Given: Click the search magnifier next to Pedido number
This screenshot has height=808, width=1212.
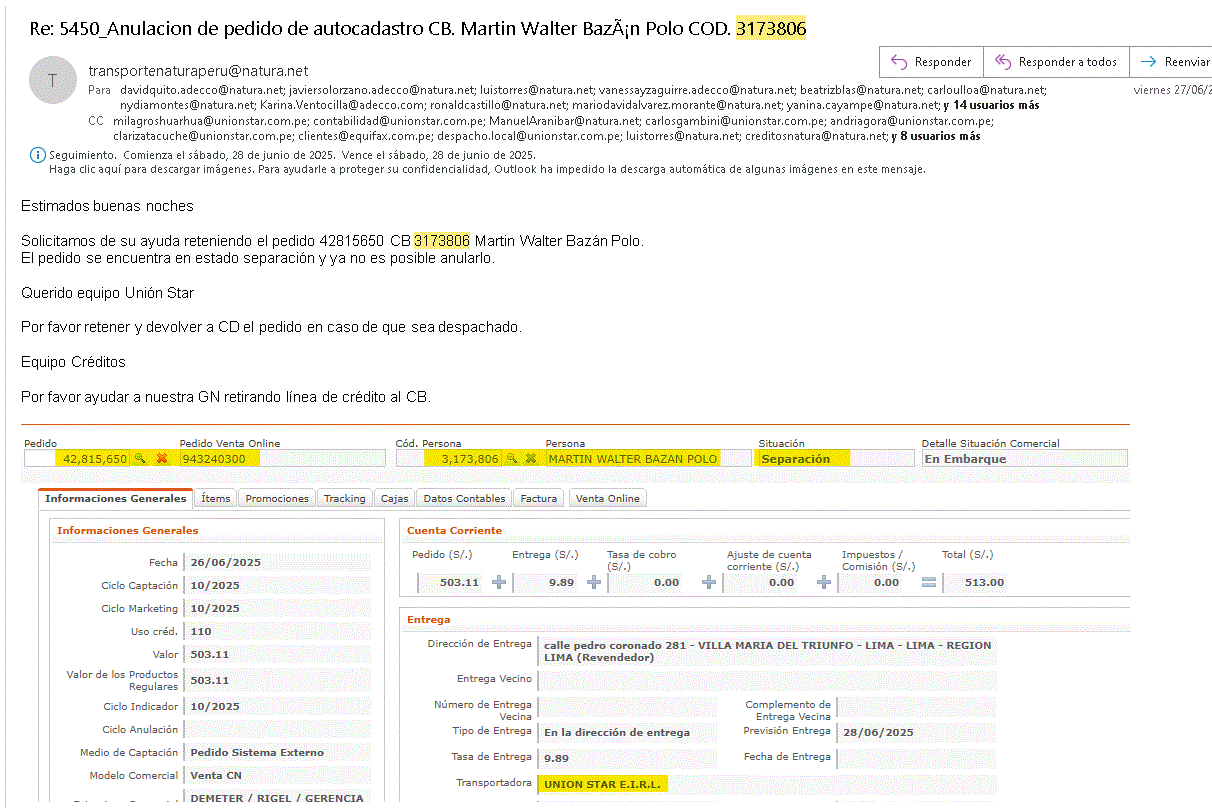Looking at the screenshot, I should click(141, 458).
